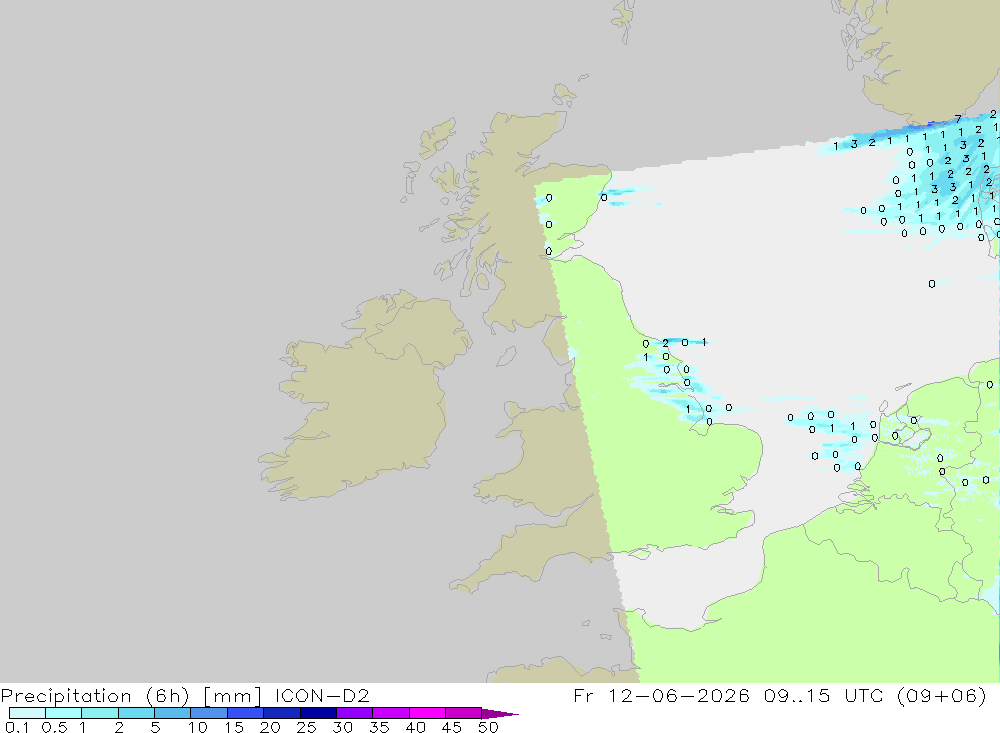
Task: Click the legend scale value "0.1"
Action: [17, 727]
